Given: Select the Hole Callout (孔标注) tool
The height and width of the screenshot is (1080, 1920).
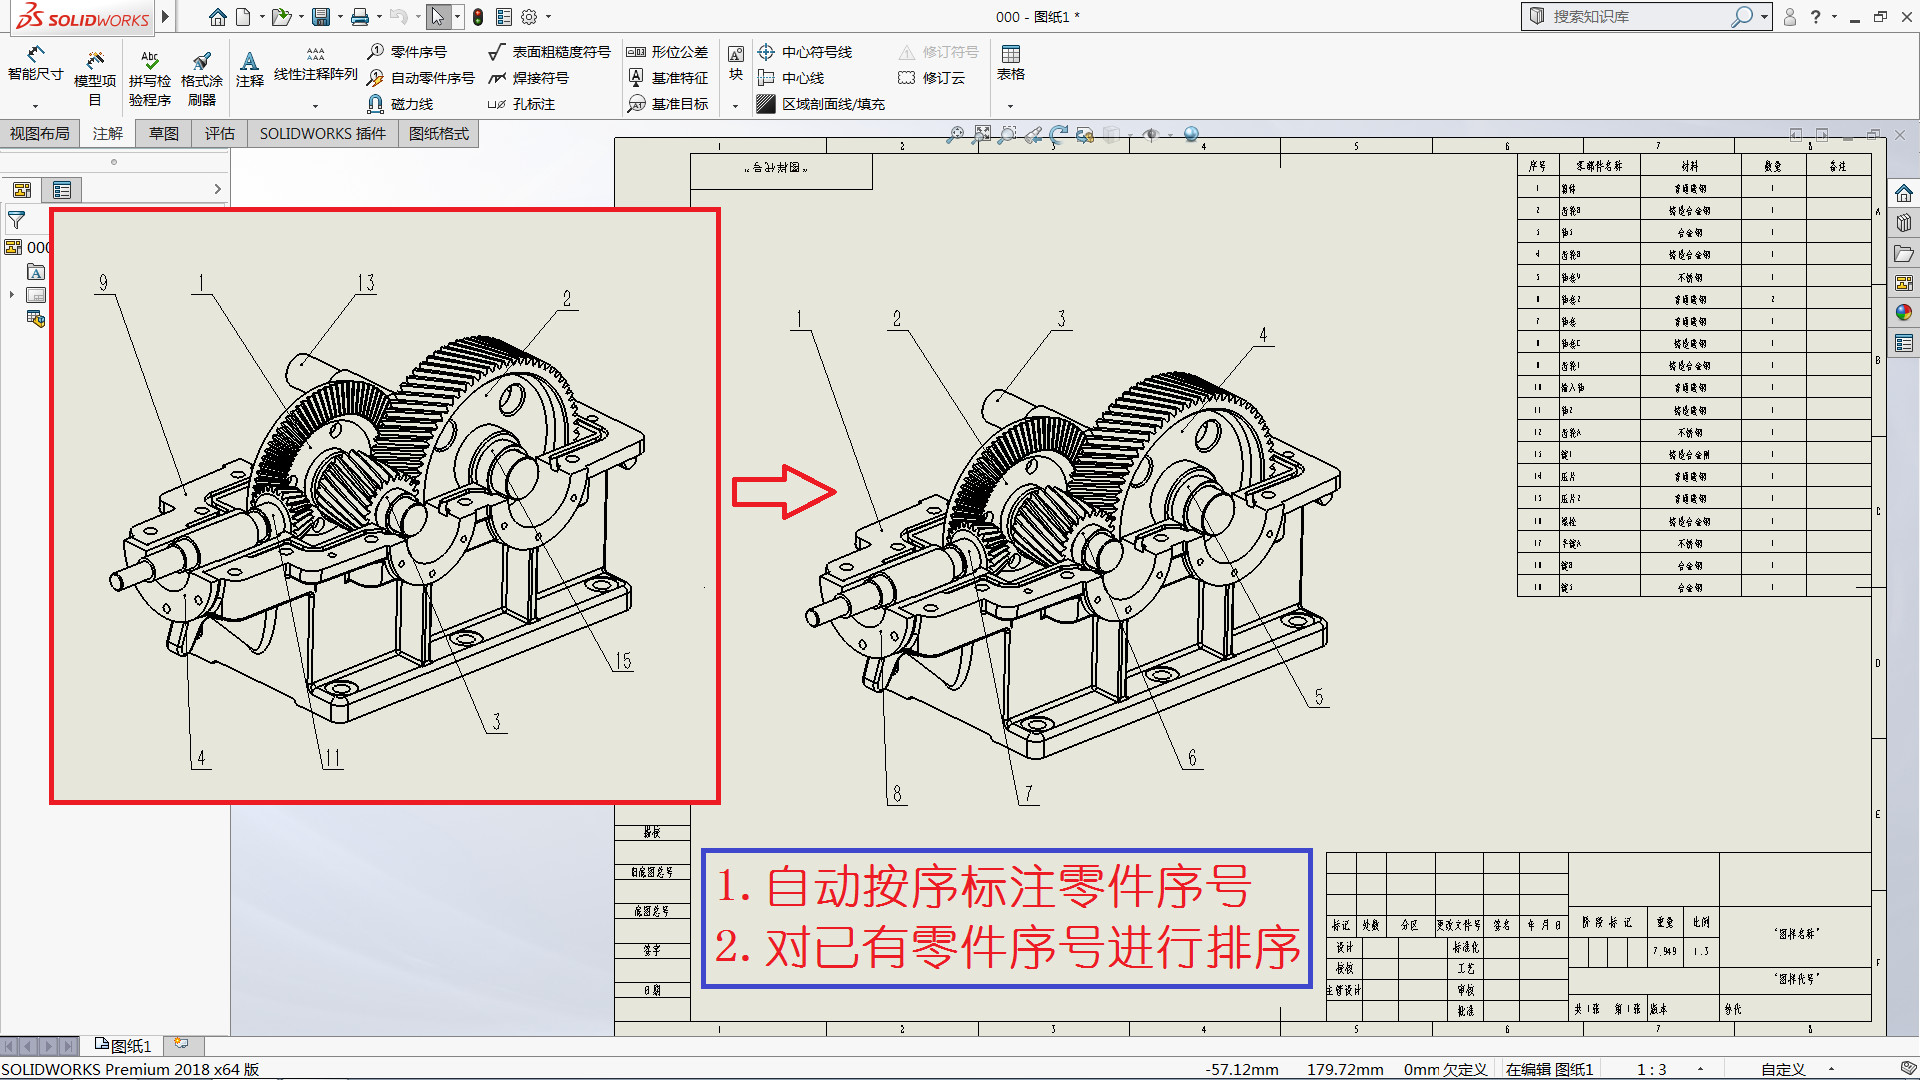Looking at the screenshot, I should tap(521, 104).
